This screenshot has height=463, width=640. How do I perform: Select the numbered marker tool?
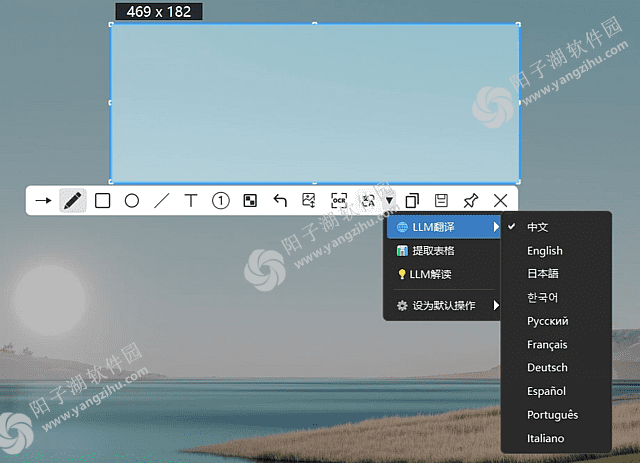click(220, 200)
